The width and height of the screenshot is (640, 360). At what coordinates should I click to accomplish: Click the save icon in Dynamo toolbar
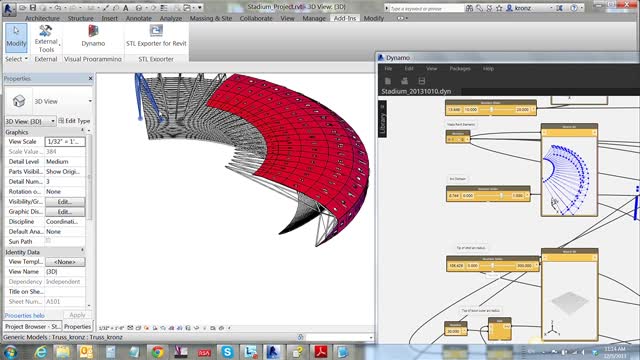click(422, 81)
